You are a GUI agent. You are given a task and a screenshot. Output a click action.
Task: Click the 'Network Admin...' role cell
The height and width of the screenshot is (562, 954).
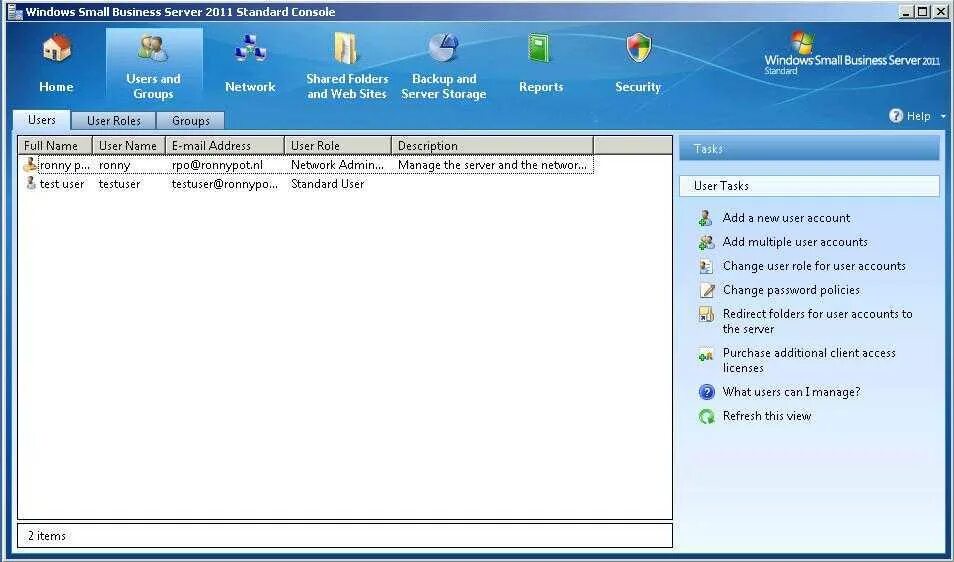point(337,165)
